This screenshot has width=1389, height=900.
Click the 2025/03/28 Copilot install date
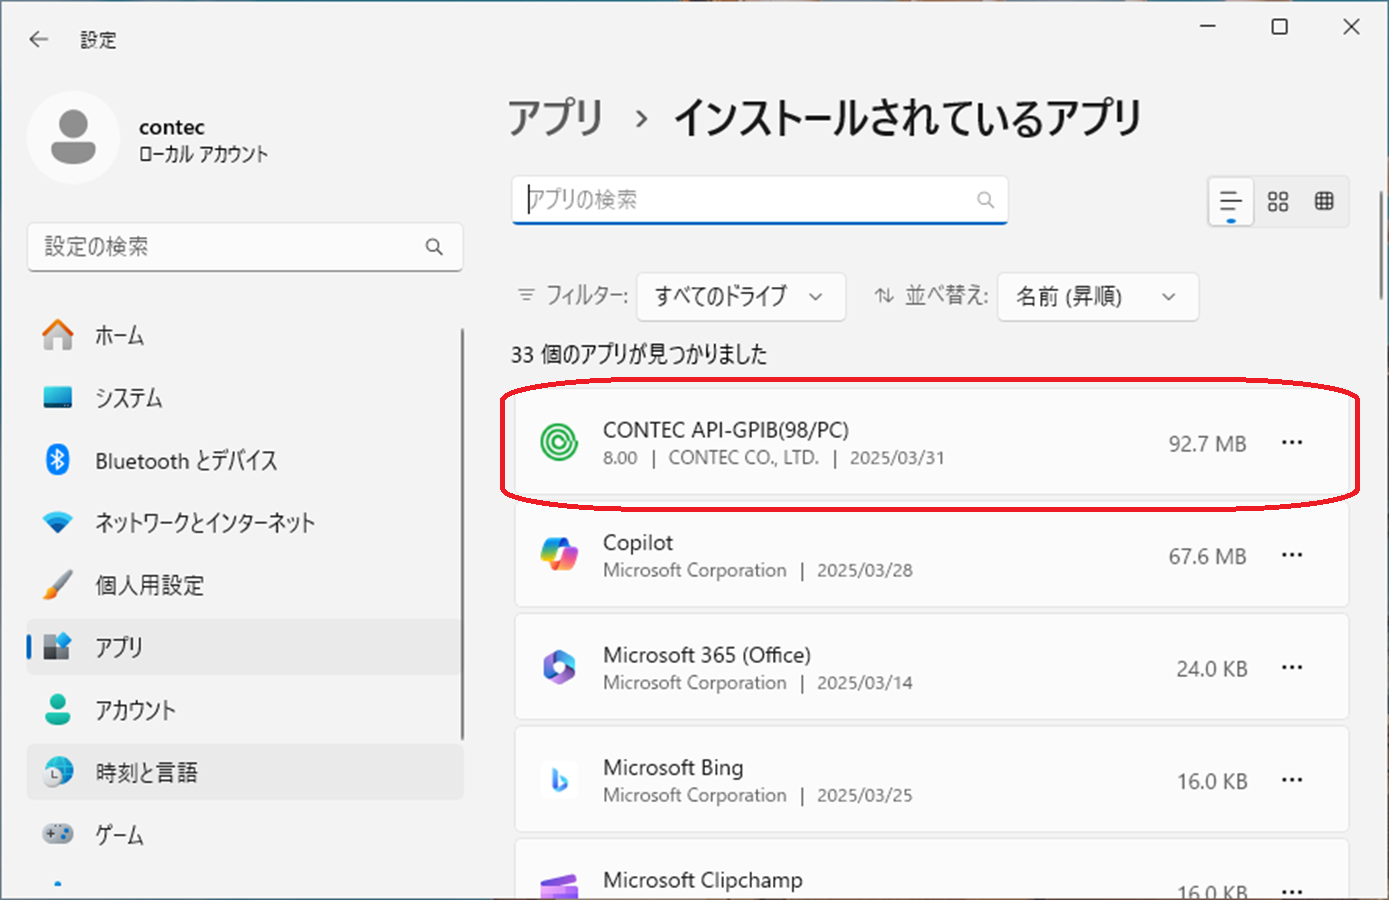click(x=865, y=570)
